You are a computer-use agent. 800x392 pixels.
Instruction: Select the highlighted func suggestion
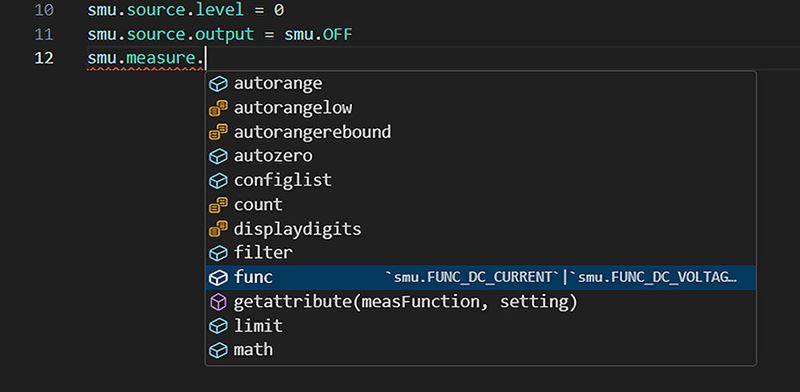click(x=481, y=278)
